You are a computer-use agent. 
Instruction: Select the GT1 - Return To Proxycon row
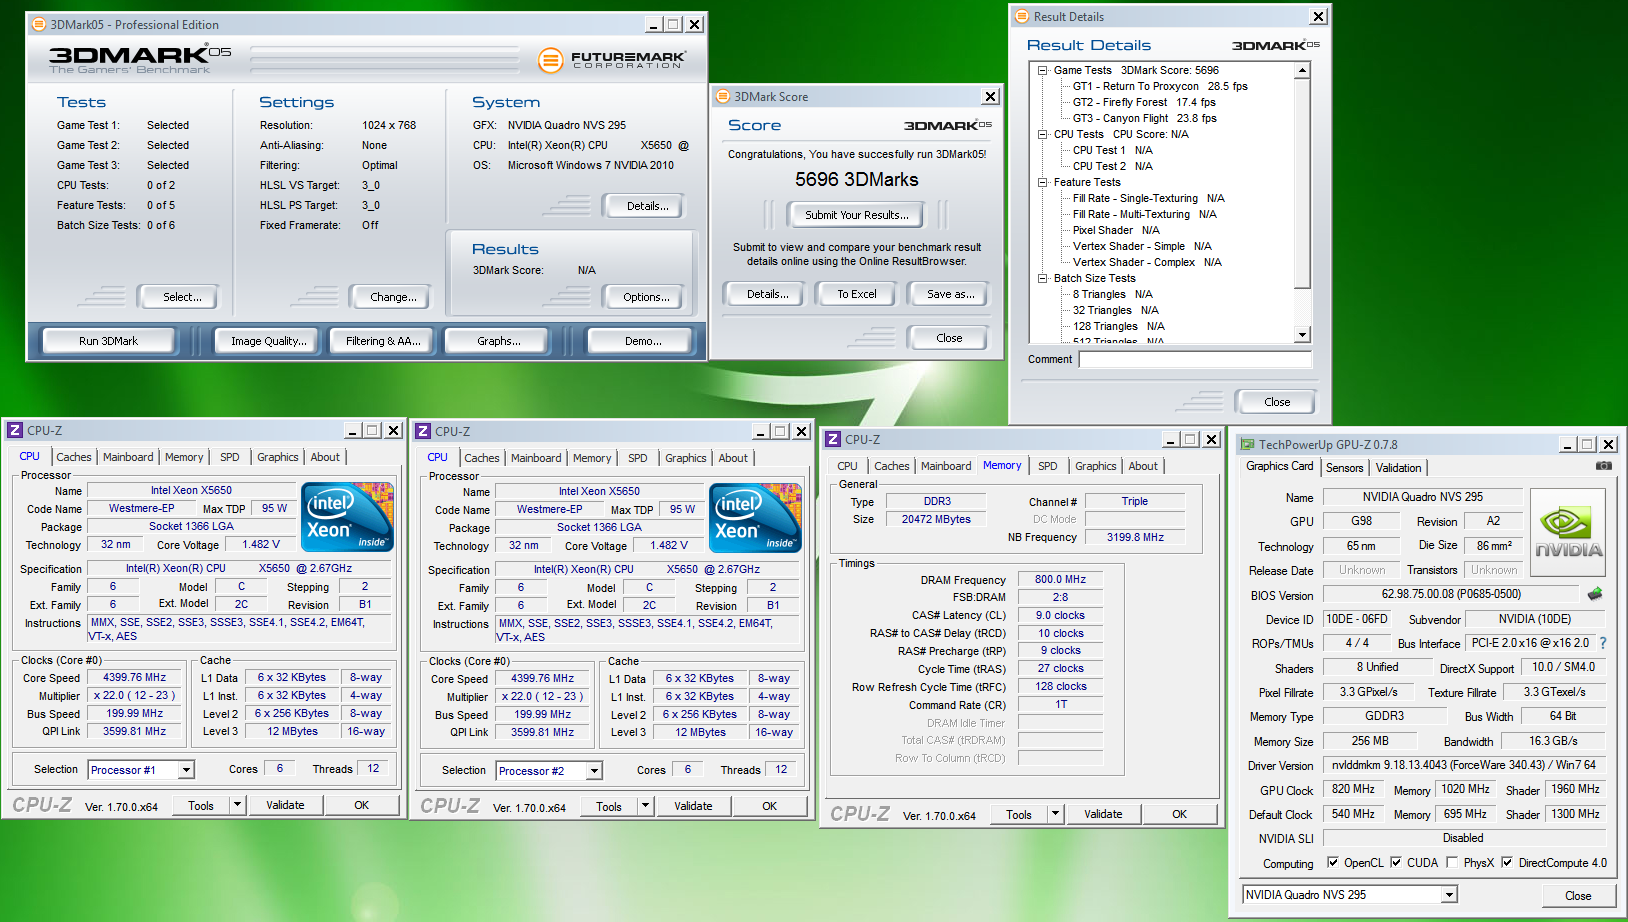click(x=1160, y=86)
